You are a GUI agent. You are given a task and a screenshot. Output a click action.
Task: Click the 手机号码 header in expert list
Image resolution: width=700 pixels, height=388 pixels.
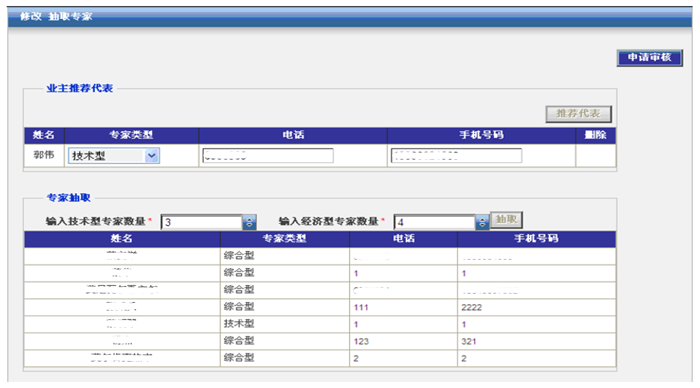tap(536, 239)
